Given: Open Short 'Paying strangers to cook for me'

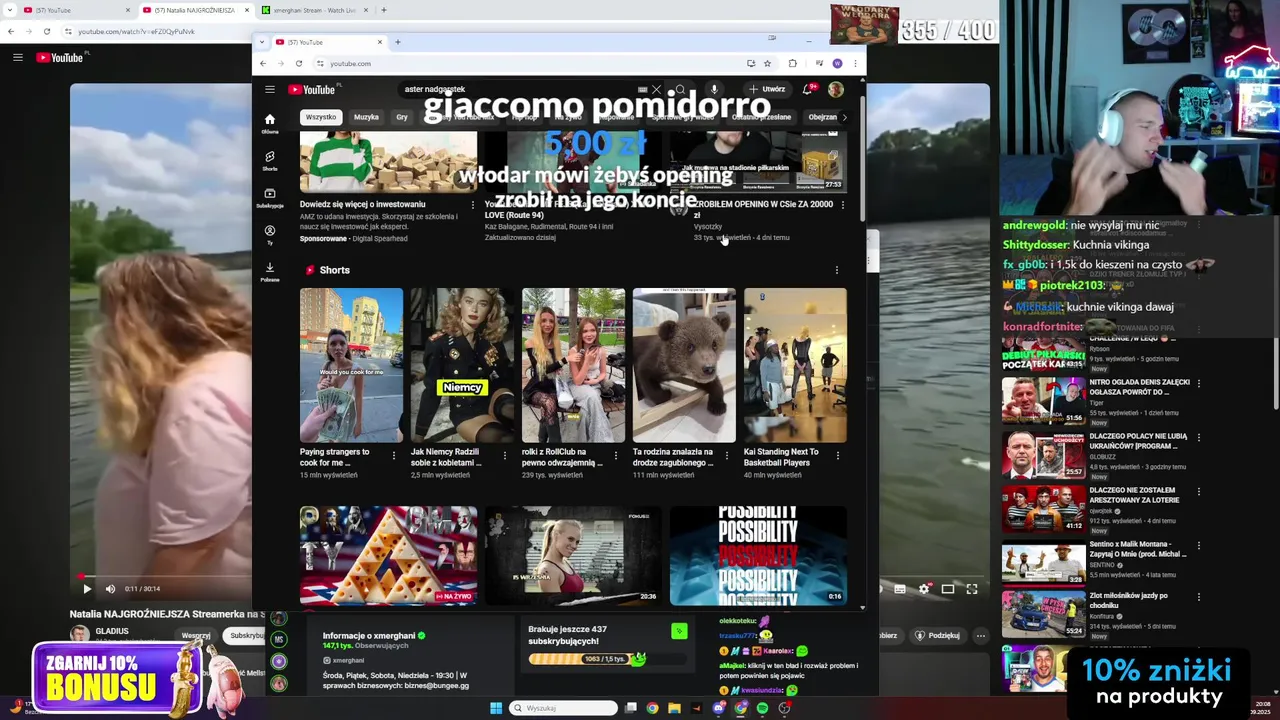Looking at the screenshot, I should click(x=351, y=365).
